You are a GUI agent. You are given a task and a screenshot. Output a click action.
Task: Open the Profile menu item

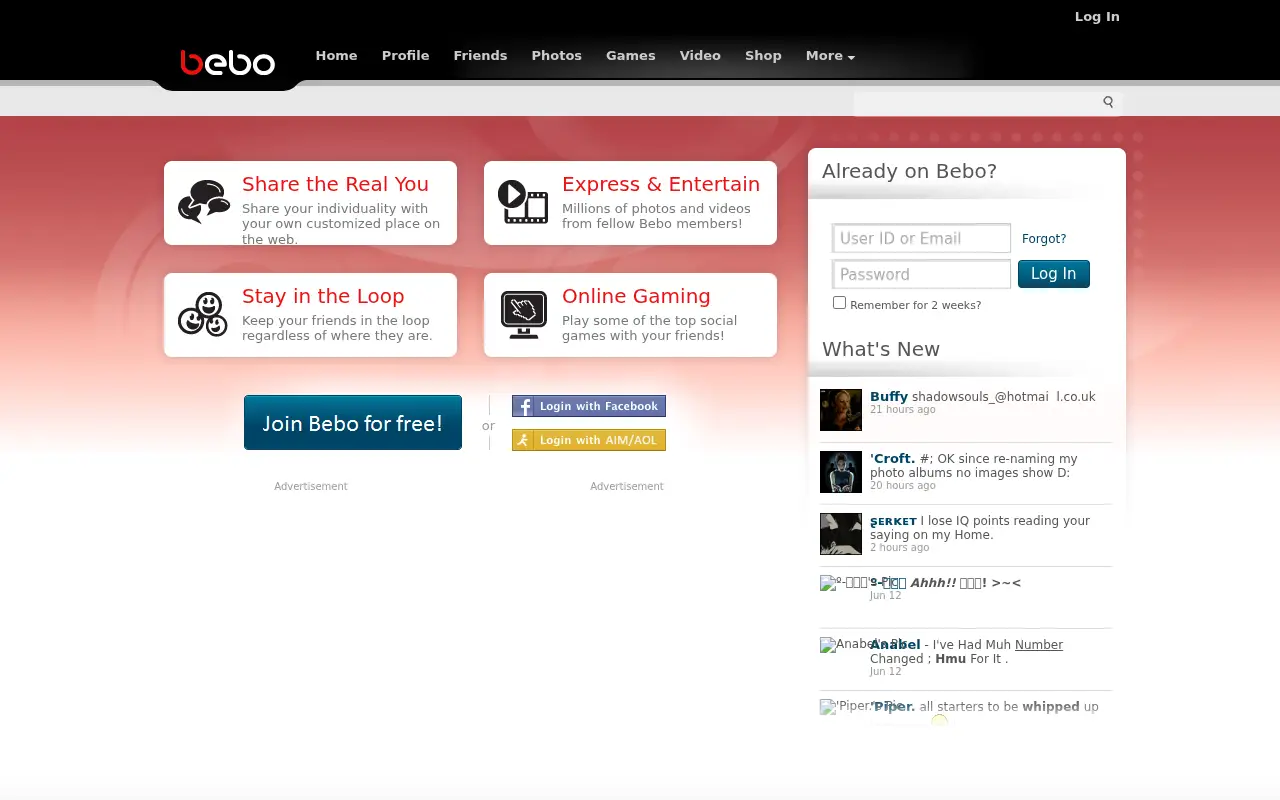405,56
